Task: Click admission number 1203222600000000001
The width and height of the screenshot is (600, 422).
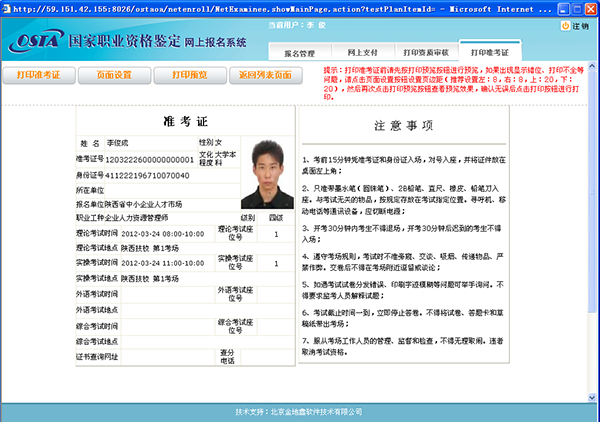Action: coord(150,160)
